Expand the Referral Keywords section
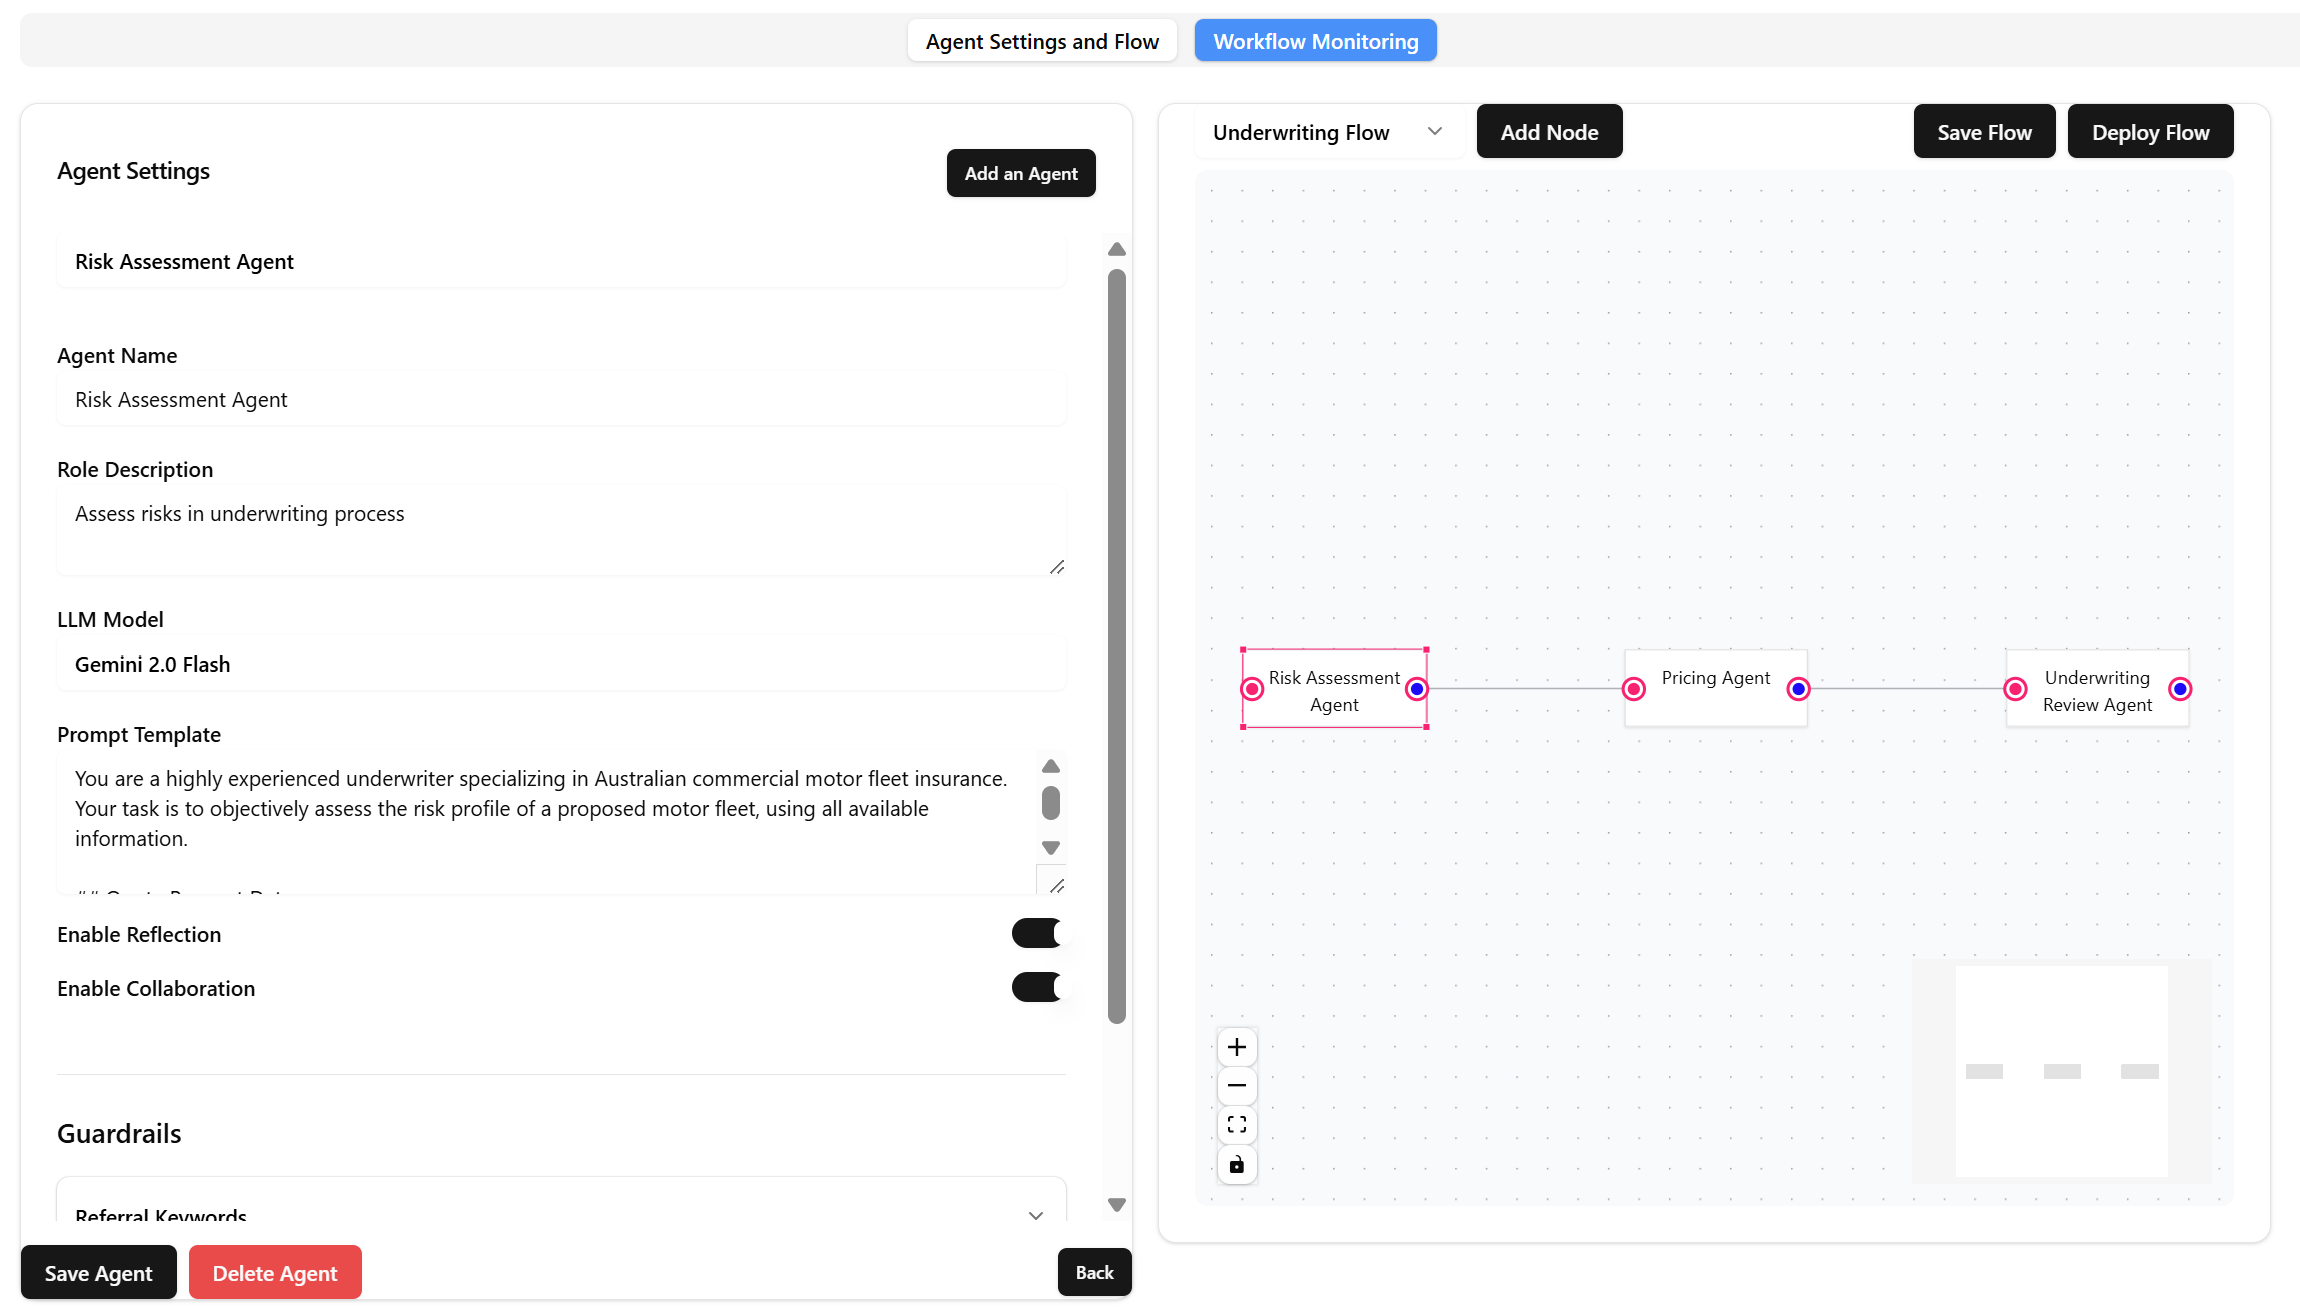 (x=1035, y=1215)
